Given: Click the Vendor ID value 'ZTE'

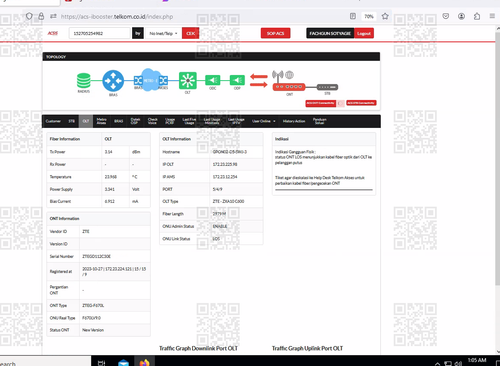Looking at the screenshot, I should click(86, 231).
